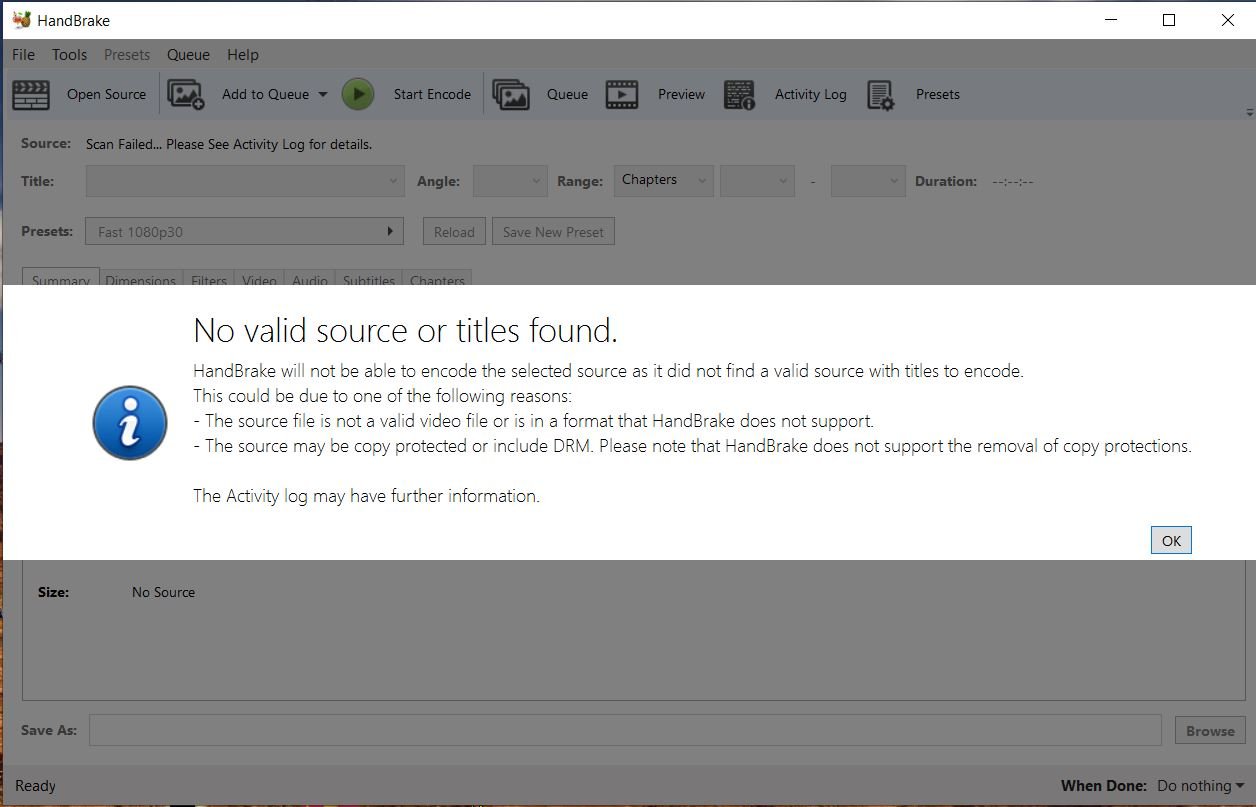Open the range end chapter dropdown
Viewport: 1256px width, 807px height.
[x=868, y=181]
